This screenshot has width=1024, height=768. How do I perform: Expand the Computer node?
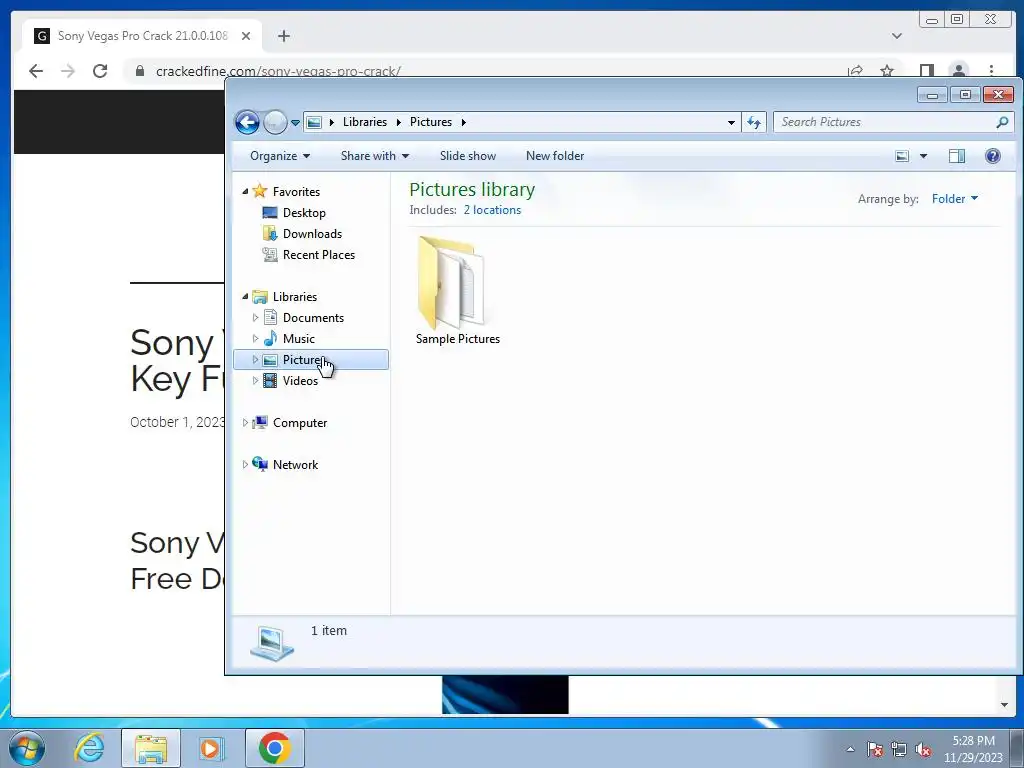(246, 423)
